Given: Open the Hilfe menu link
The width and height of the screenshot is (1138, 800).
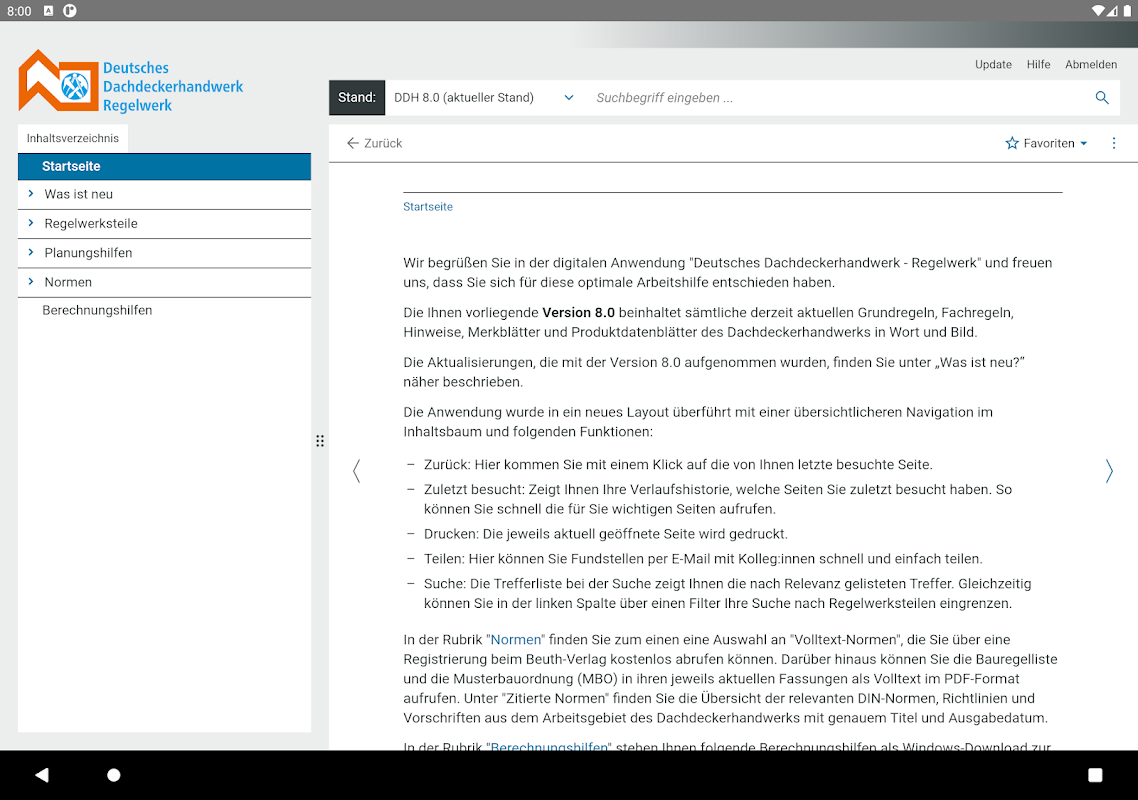Looking at the screenshot, I should coord(1038,65).
